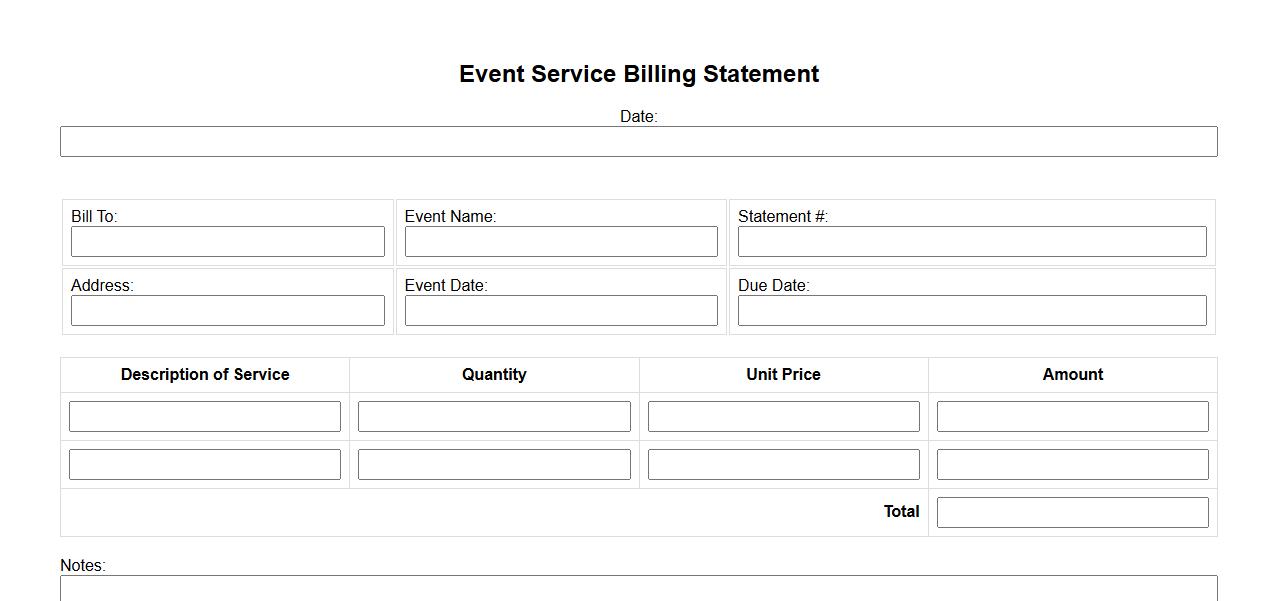Focus the second row Quantity field
The height and width of the screenshot is (601, 1278).
click(x=494, y=465)
